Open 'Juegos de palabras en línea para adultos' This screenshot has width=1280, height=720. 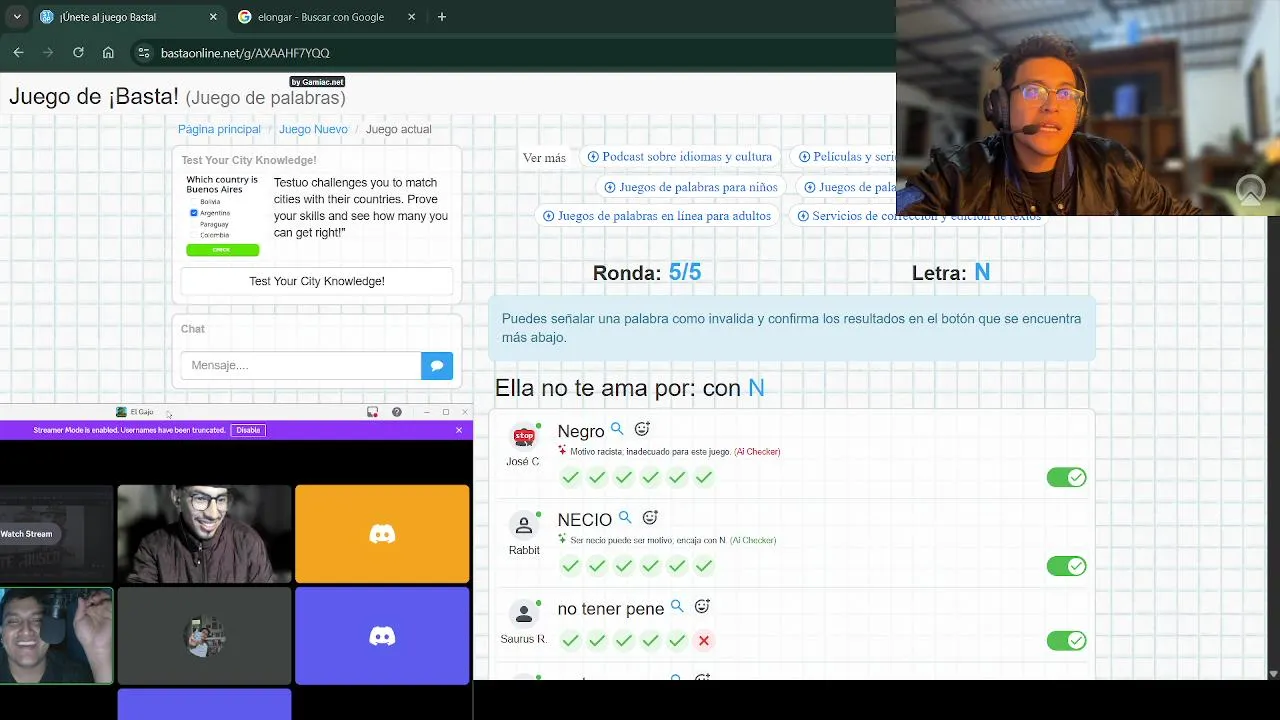tap(657, 216)
